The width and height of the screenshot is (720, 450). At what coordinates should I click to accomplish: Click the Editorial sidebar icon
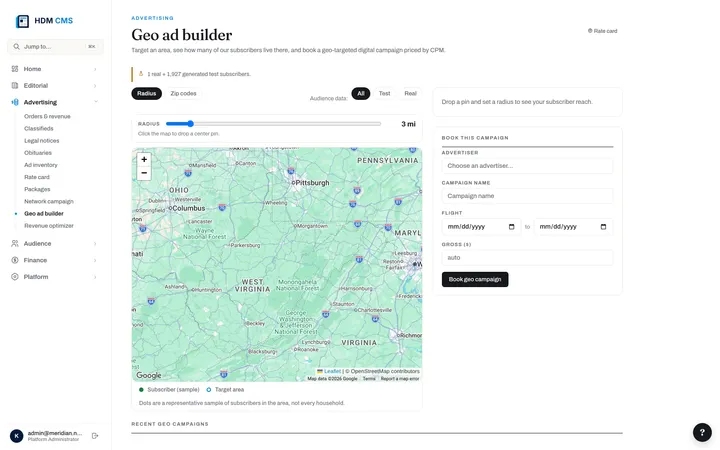pyautogui.click(x=15, y=85)
